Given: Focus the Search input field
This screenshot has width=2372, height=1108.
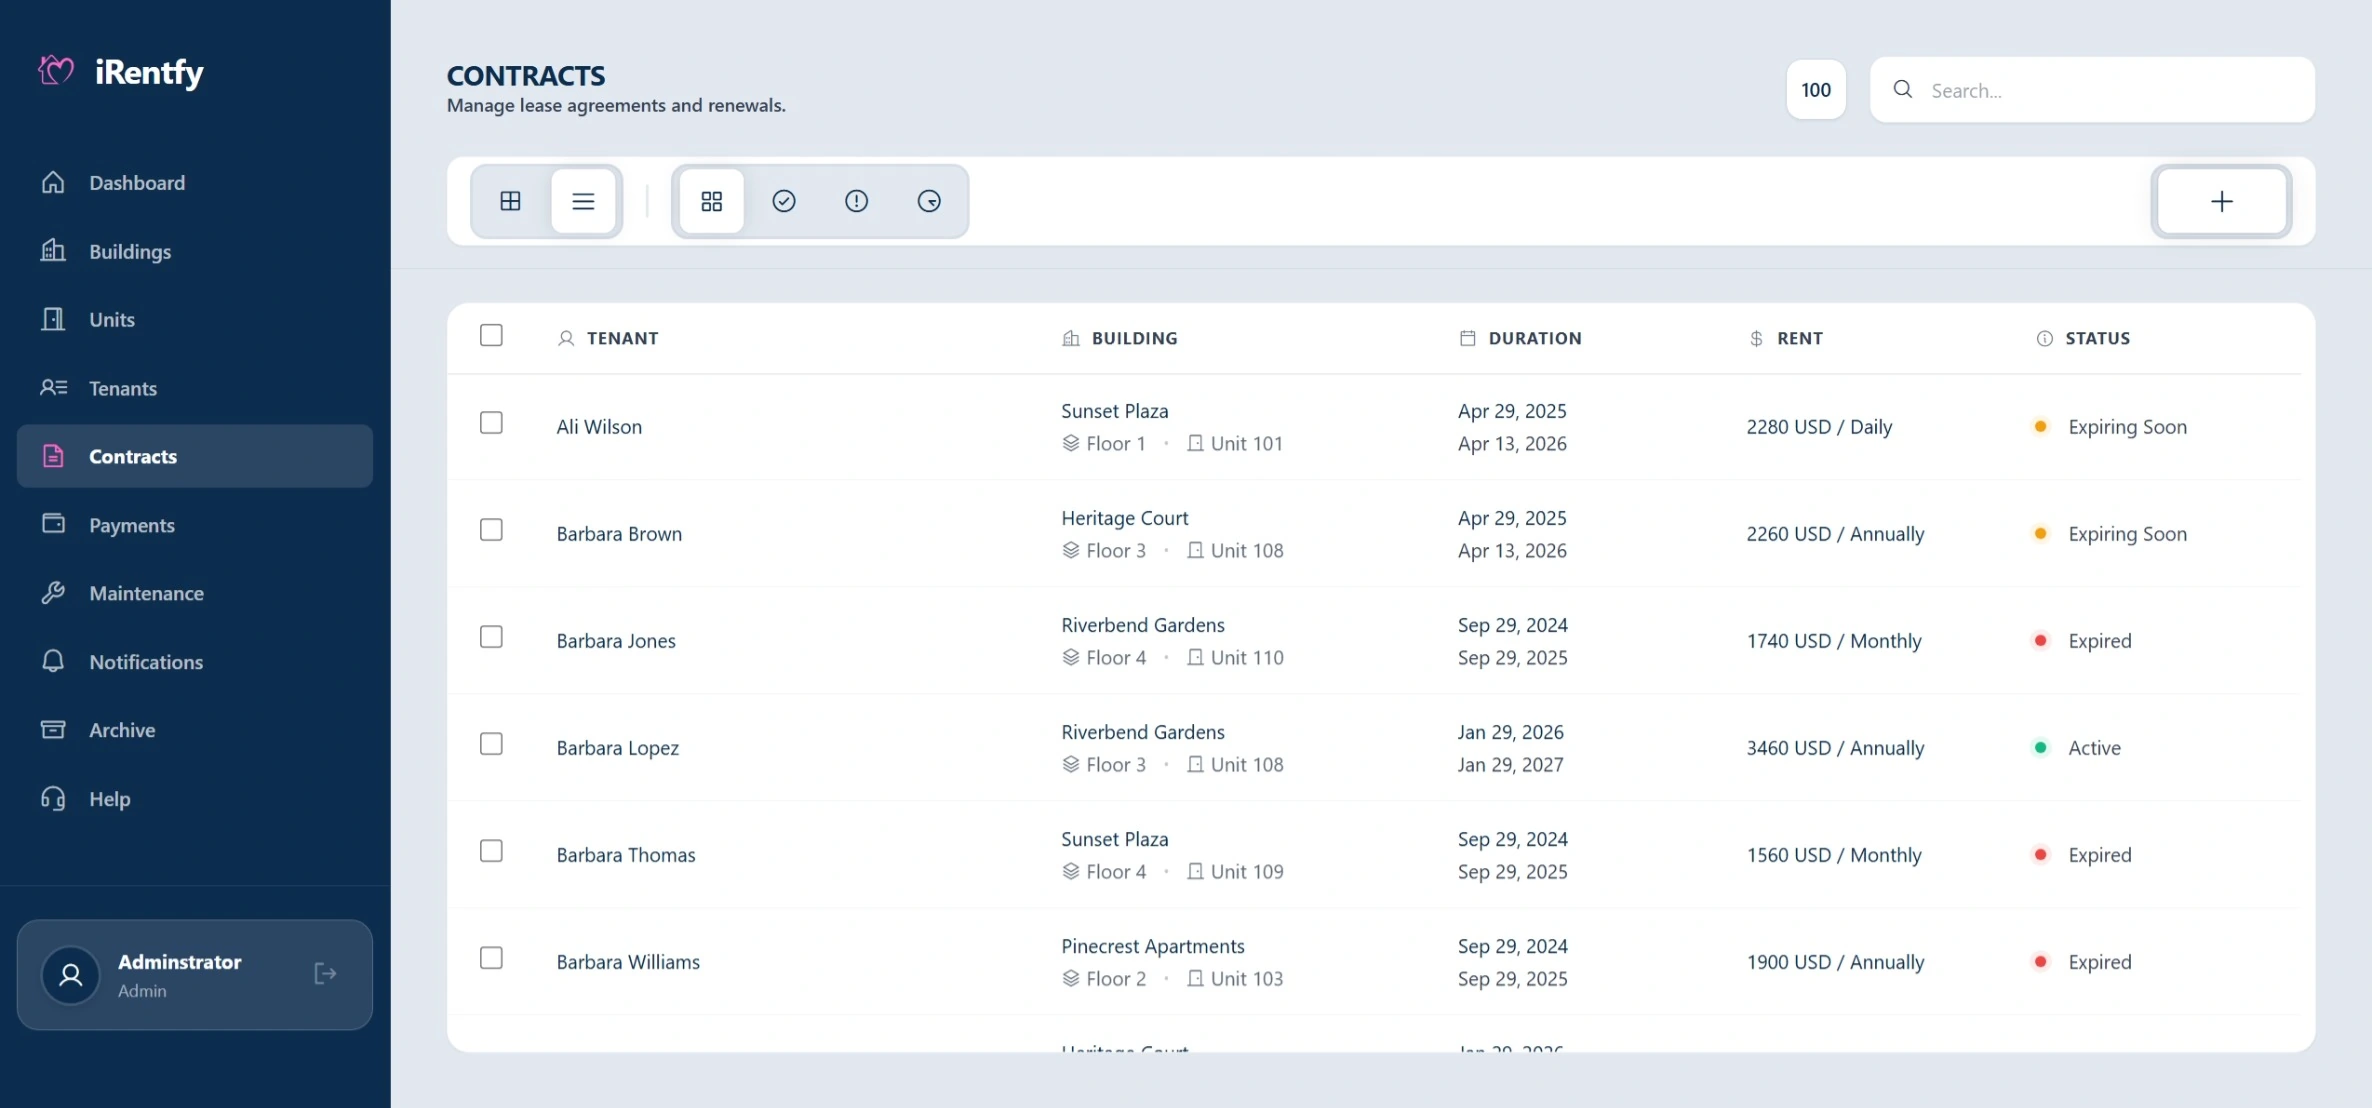Looking at the screenshot, I should 2092,90.
